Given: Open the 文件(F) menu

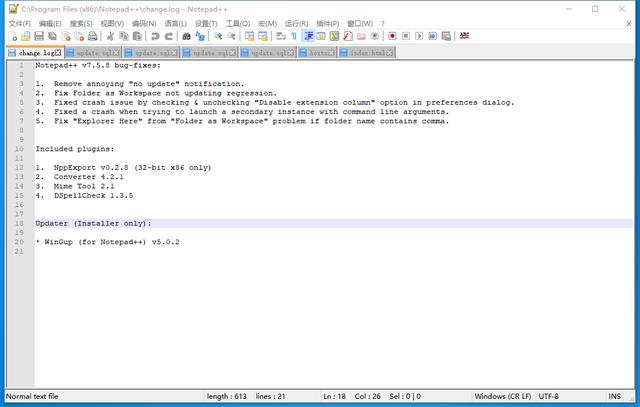Looking at the screenshot, I should pos(20,24).
